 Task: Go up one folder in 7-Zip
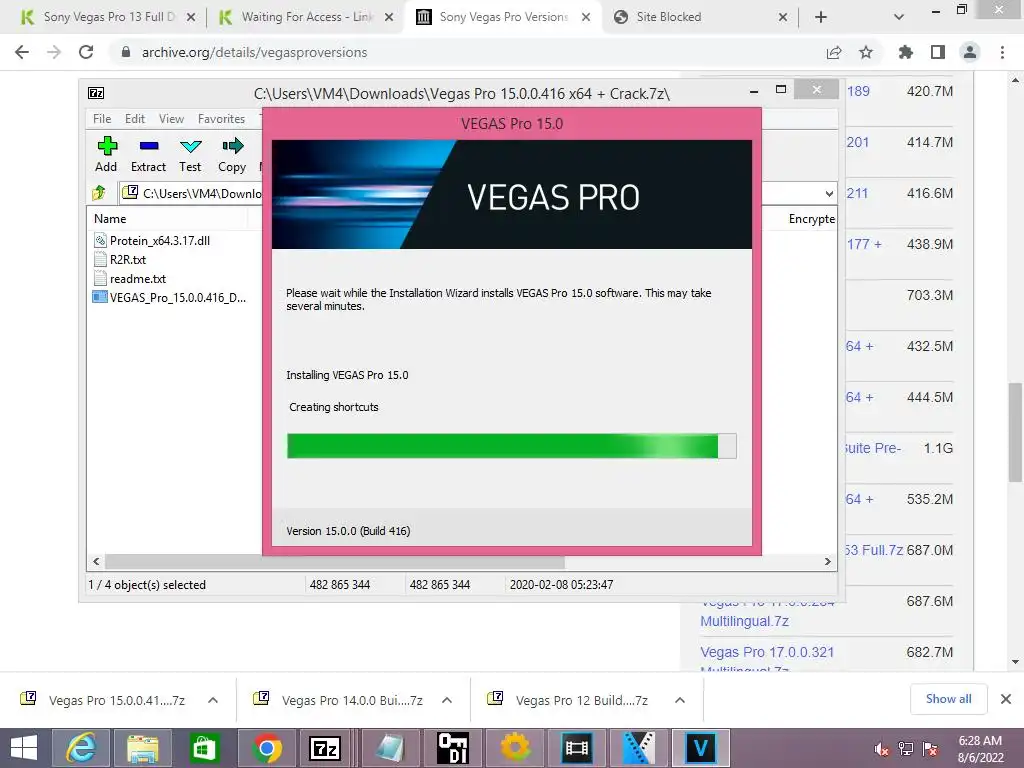point(99,193)
